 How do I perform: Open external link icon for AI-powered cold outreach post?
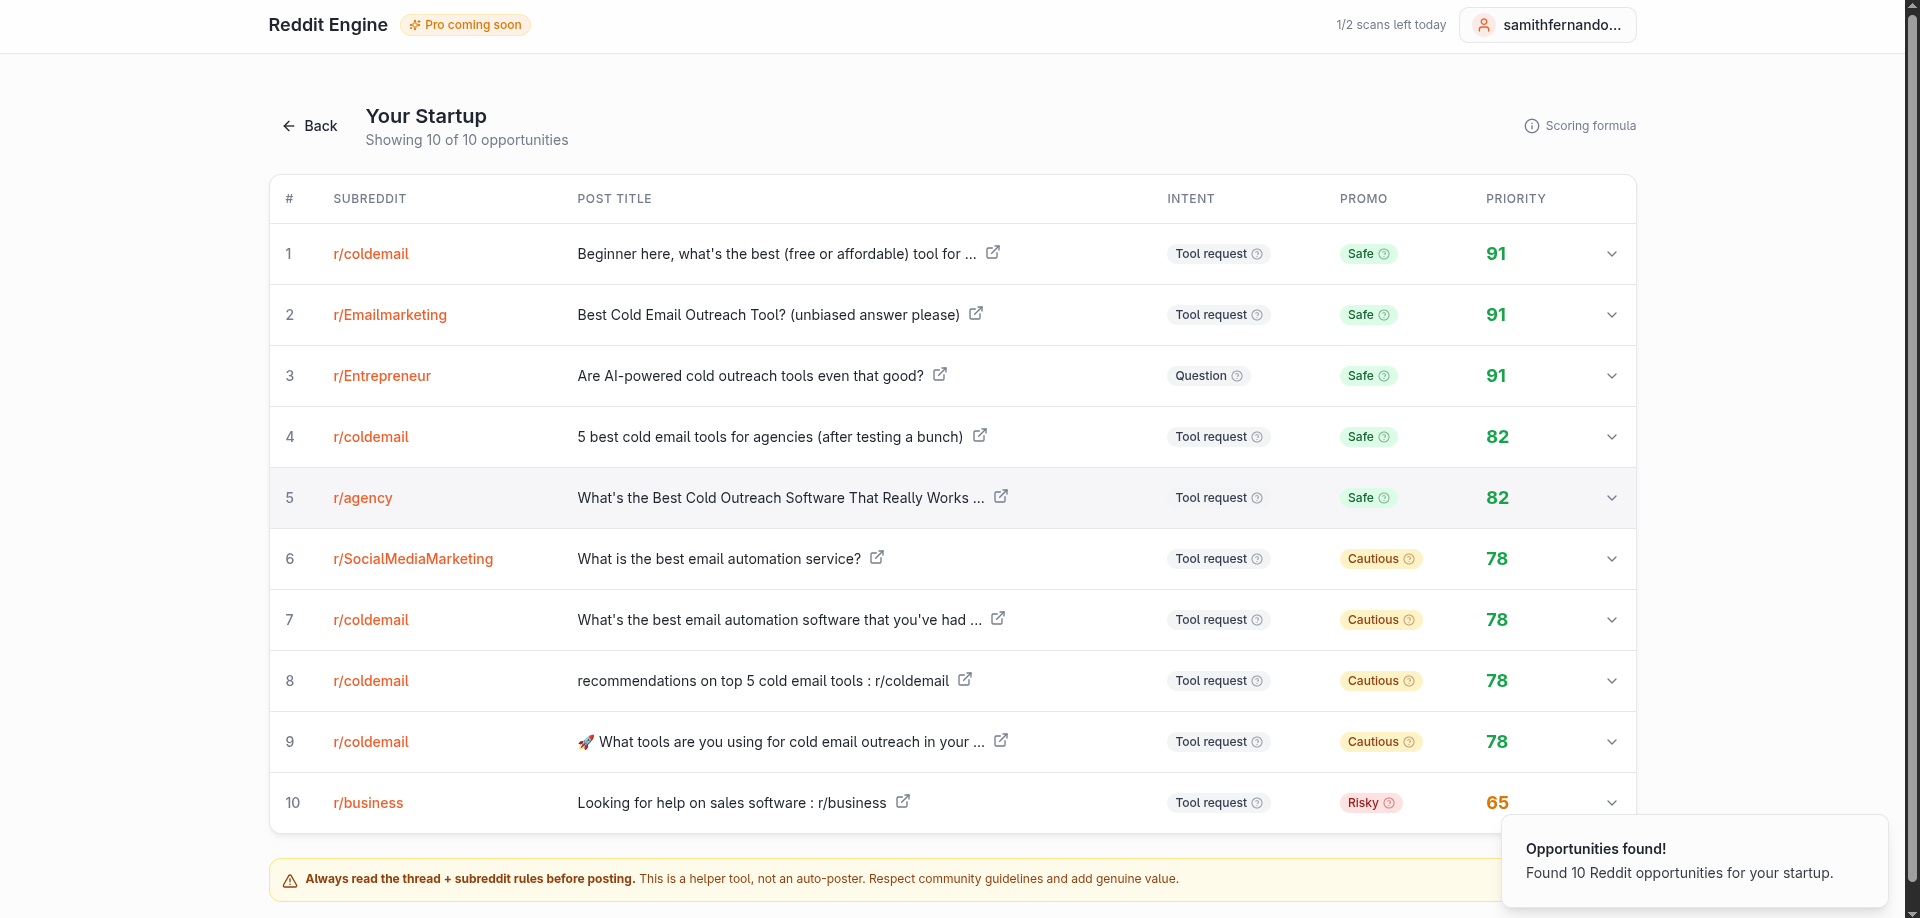tap(940, 375)
